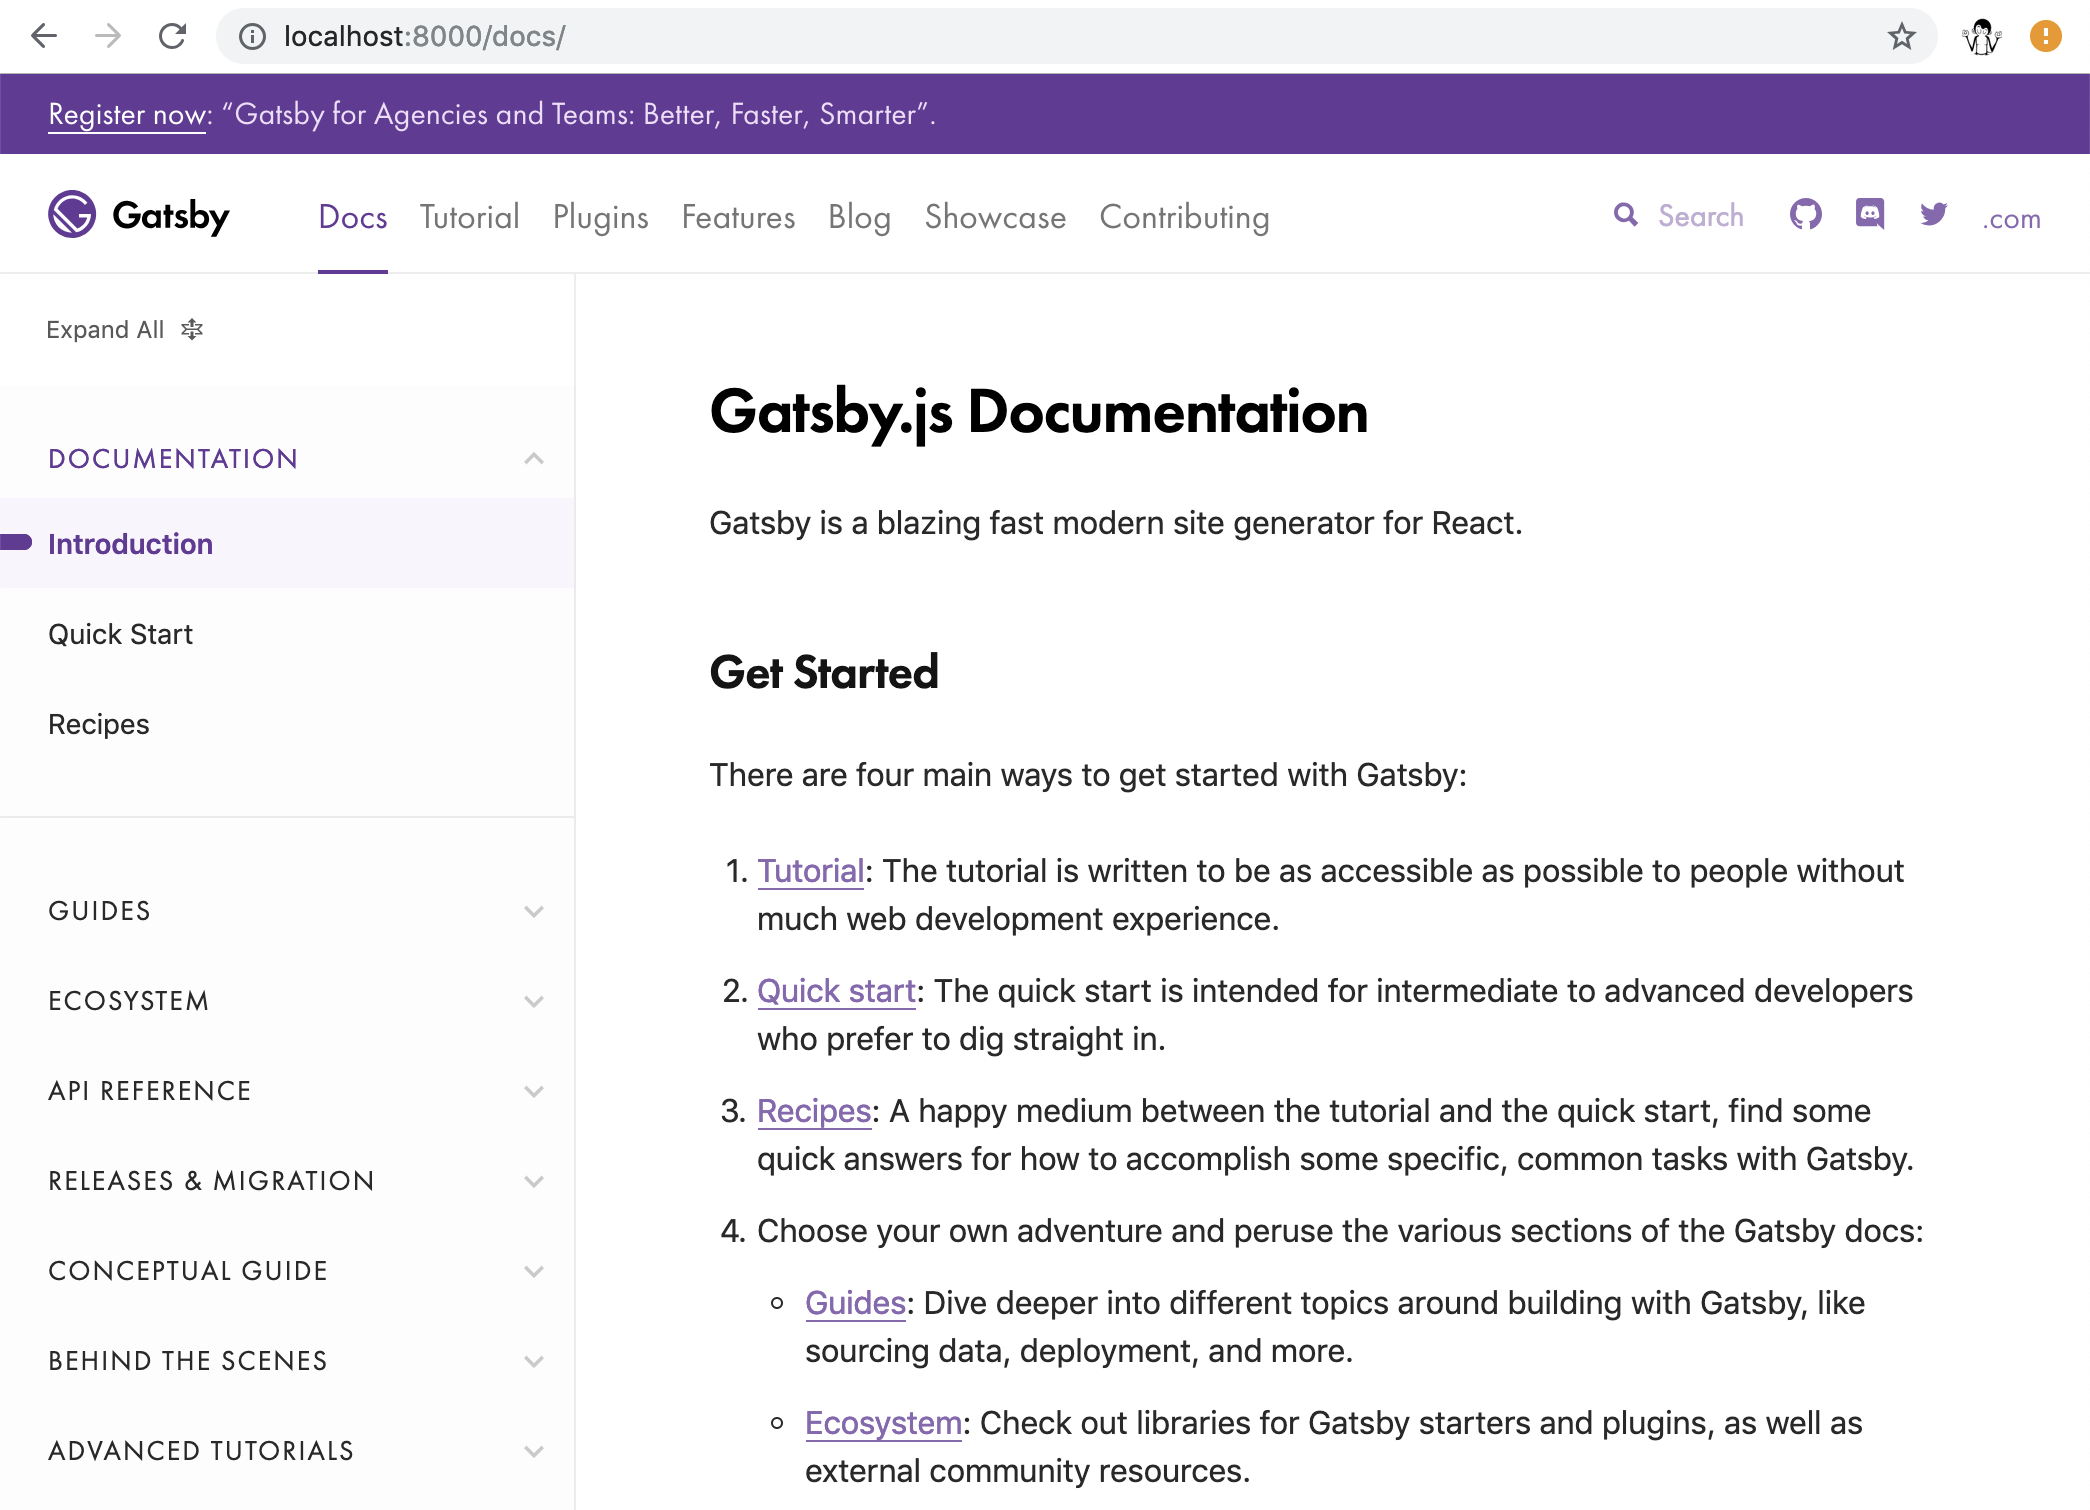This screenshot has height=1510, width=2090.
Task: Click the search magnifier icon
Action: (1625, 215)
